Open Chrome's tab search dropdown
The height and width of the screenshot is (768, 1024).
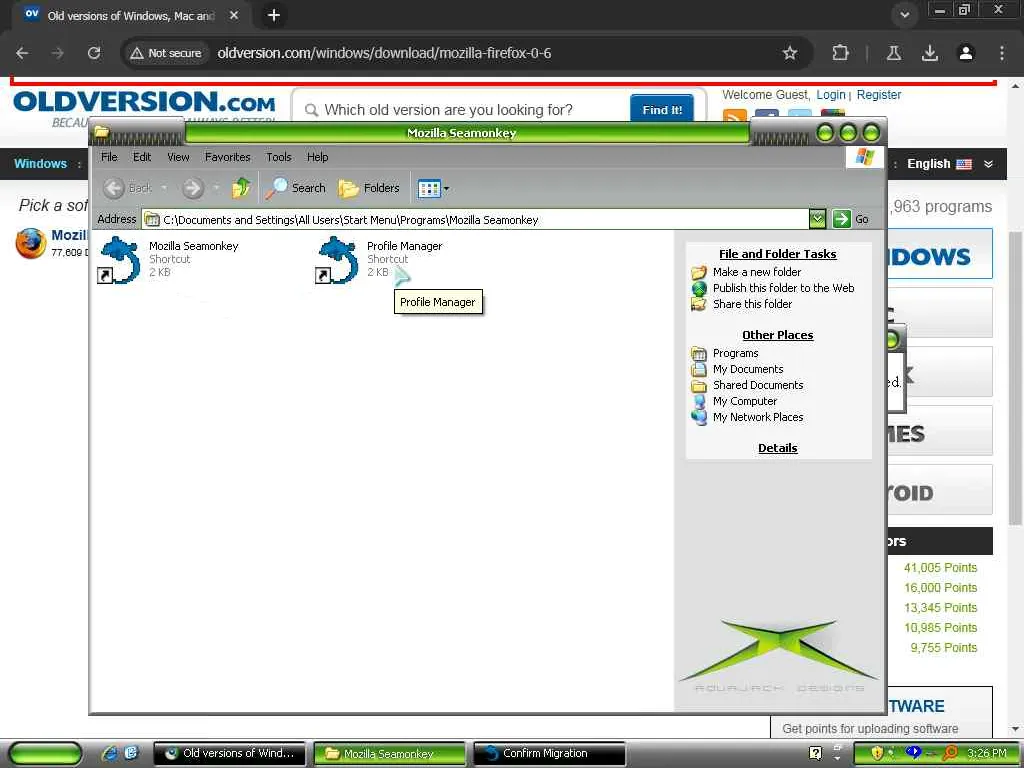tap(904, 15)
